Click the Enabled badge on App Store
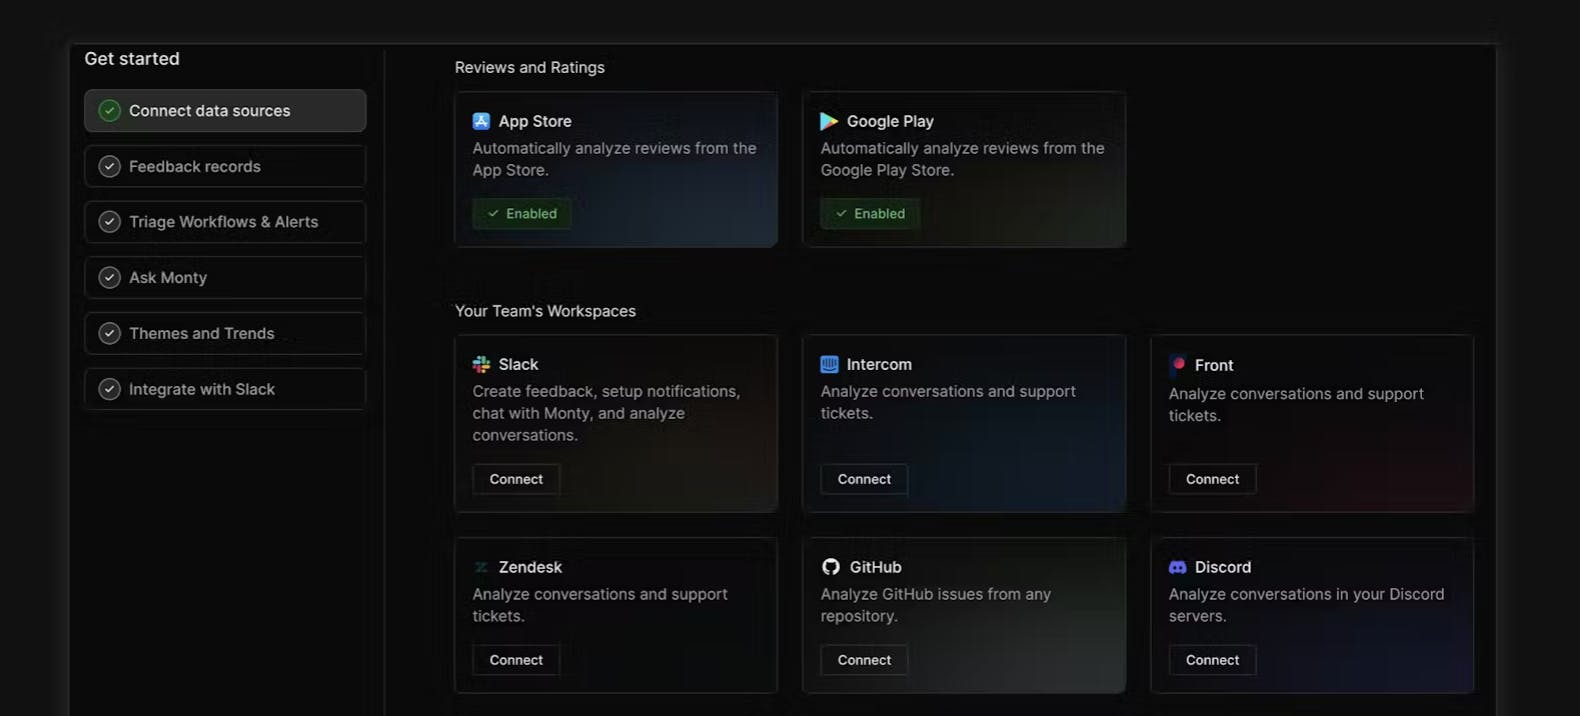Viewport: 1580px width, 716px height. pos(522,213)
